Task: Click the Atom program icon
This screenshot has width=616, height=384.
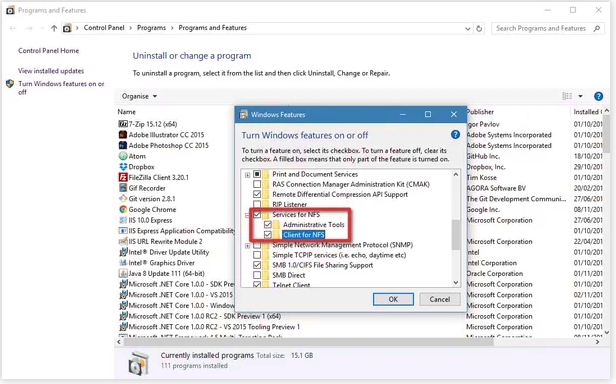Action: [123, 156]
